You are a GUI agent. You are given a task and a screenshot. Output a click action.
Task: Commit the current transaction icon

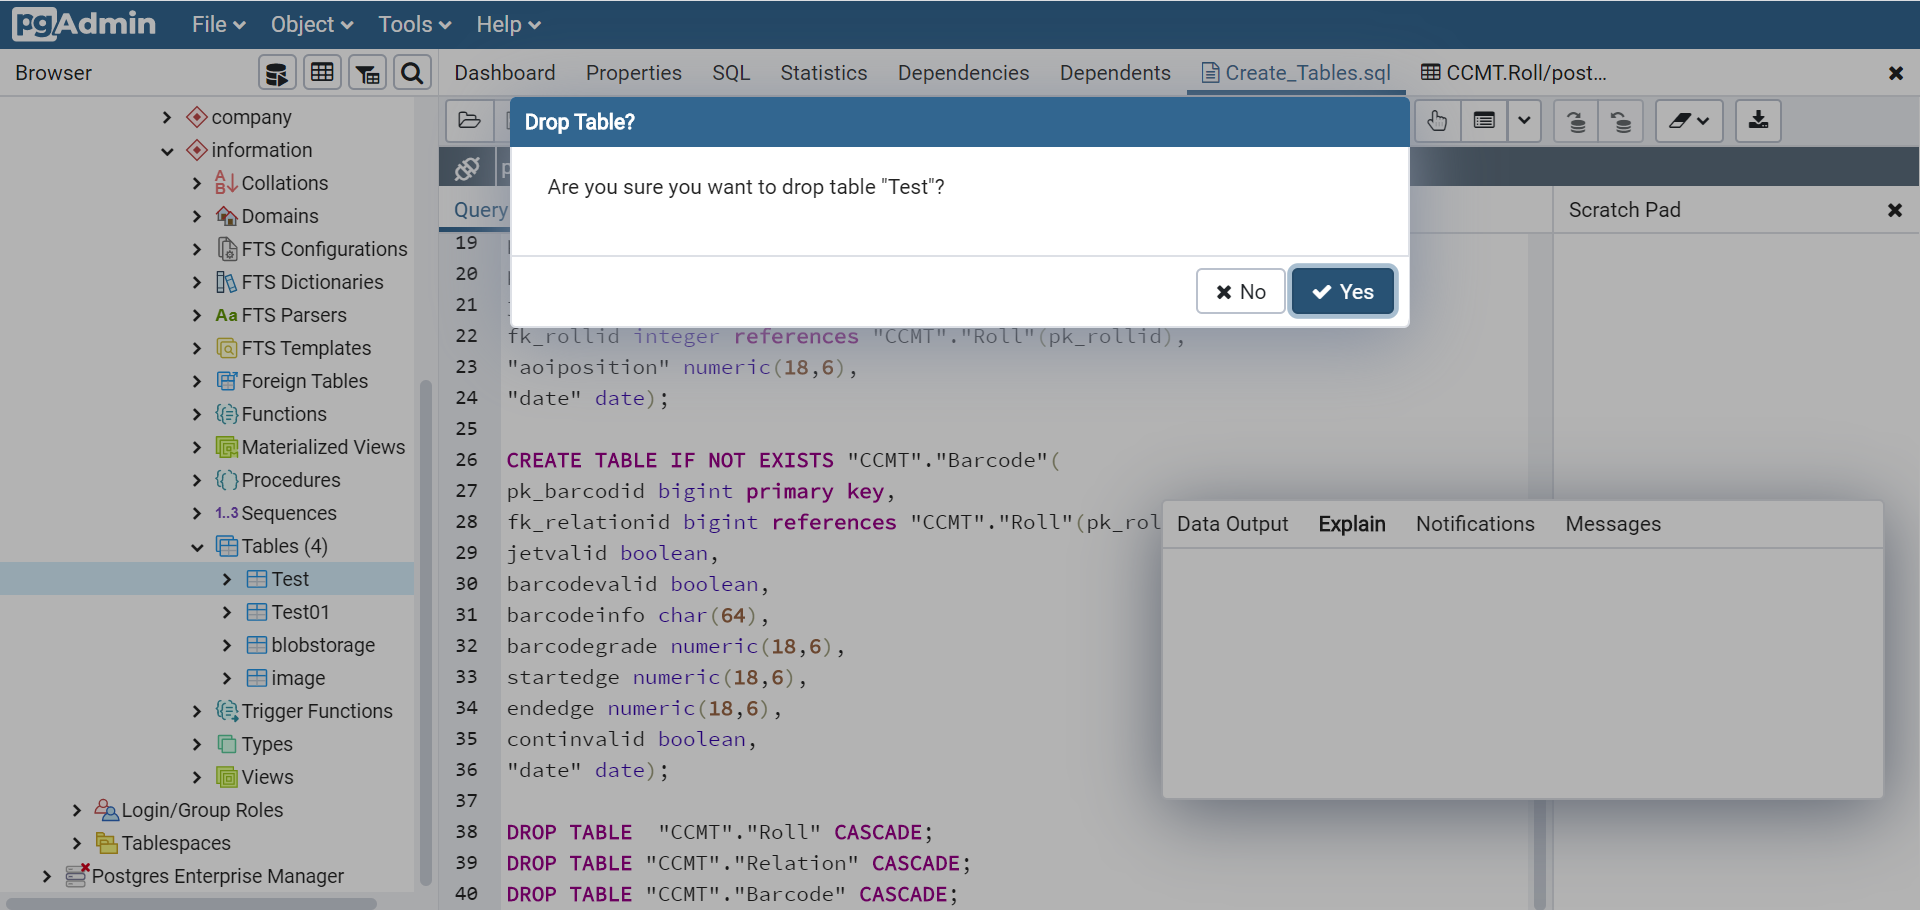tap(1575, 121)
